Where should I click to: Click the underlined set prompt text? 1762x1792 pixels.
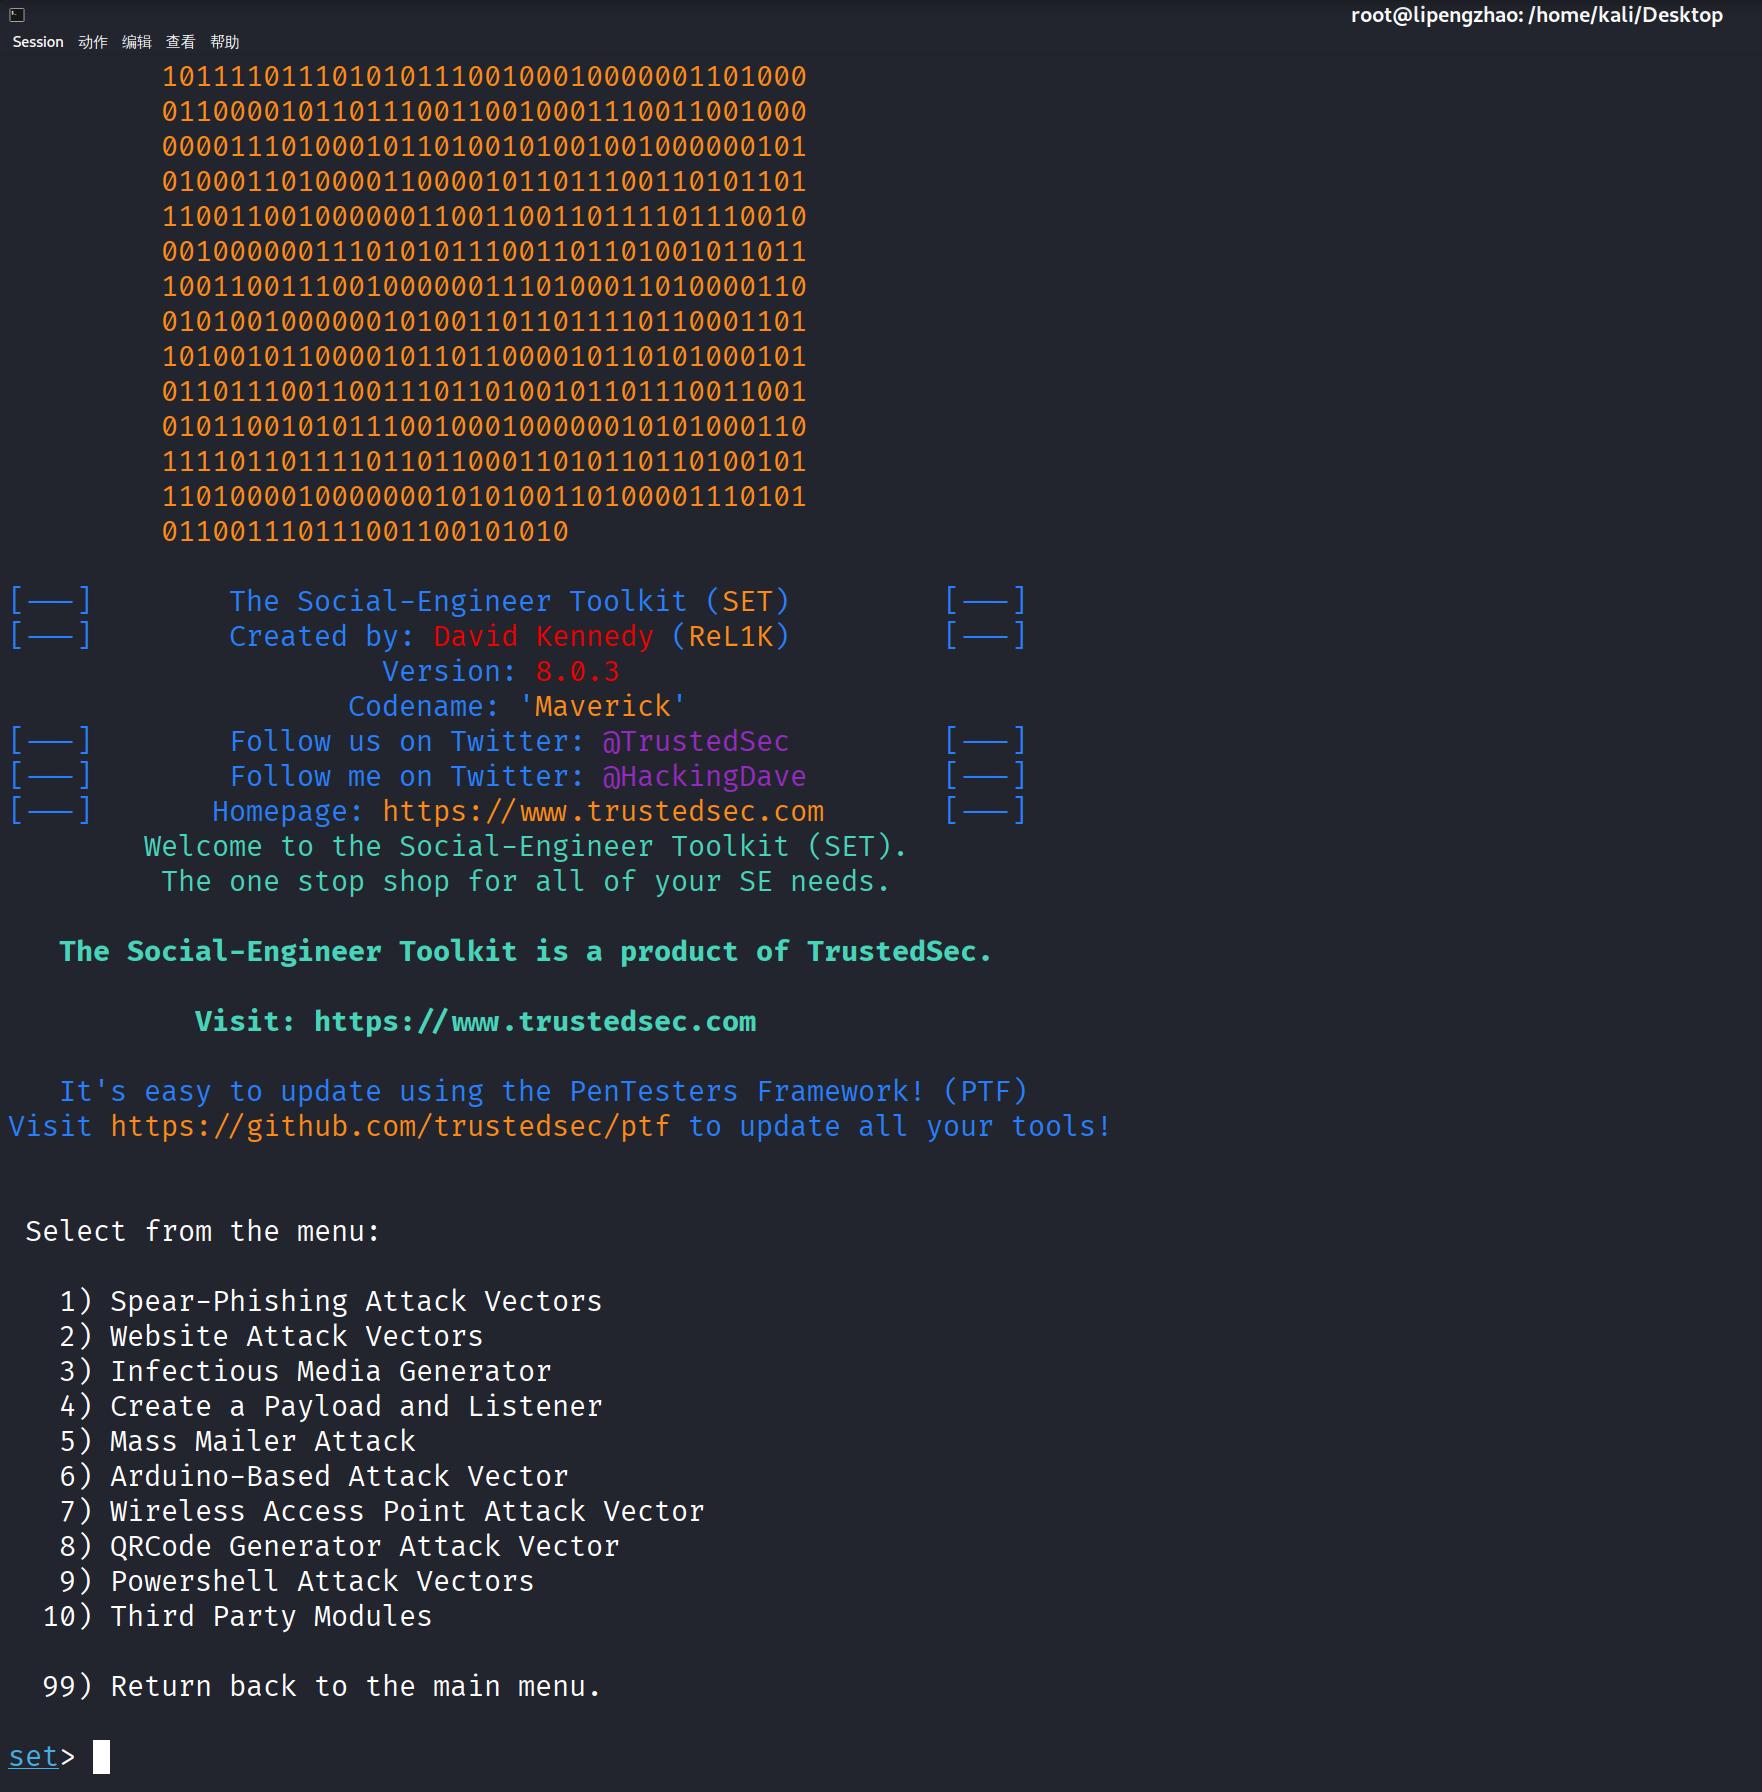pyautogui.click(x=34, y=1757)
